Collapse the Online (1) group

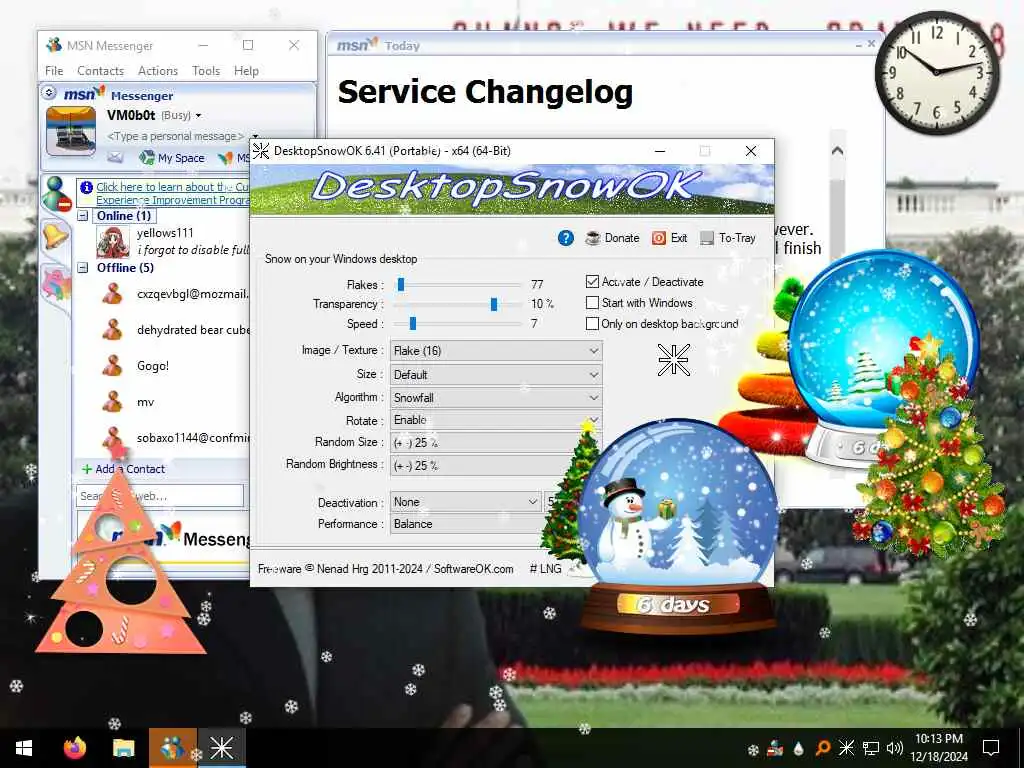tap(83, 216)
